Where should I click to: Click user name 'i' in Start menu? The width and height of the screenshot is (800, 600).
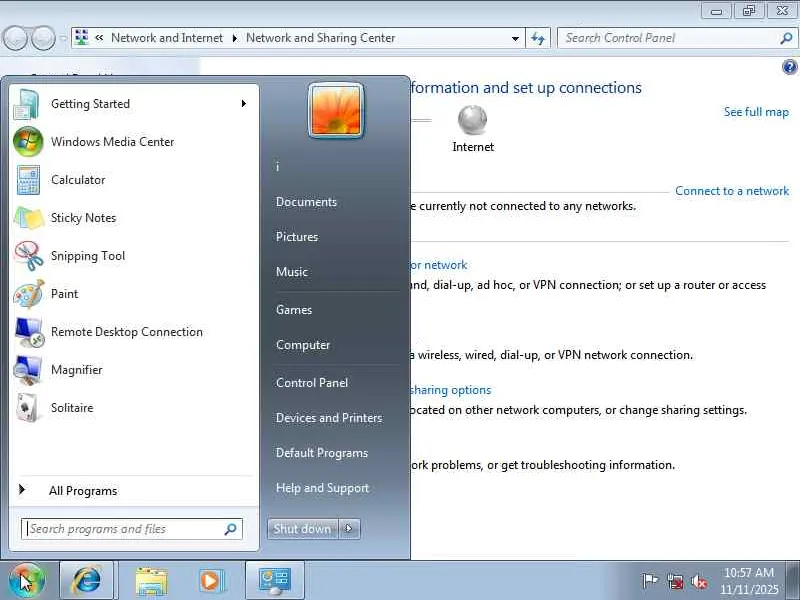[278, 167]
